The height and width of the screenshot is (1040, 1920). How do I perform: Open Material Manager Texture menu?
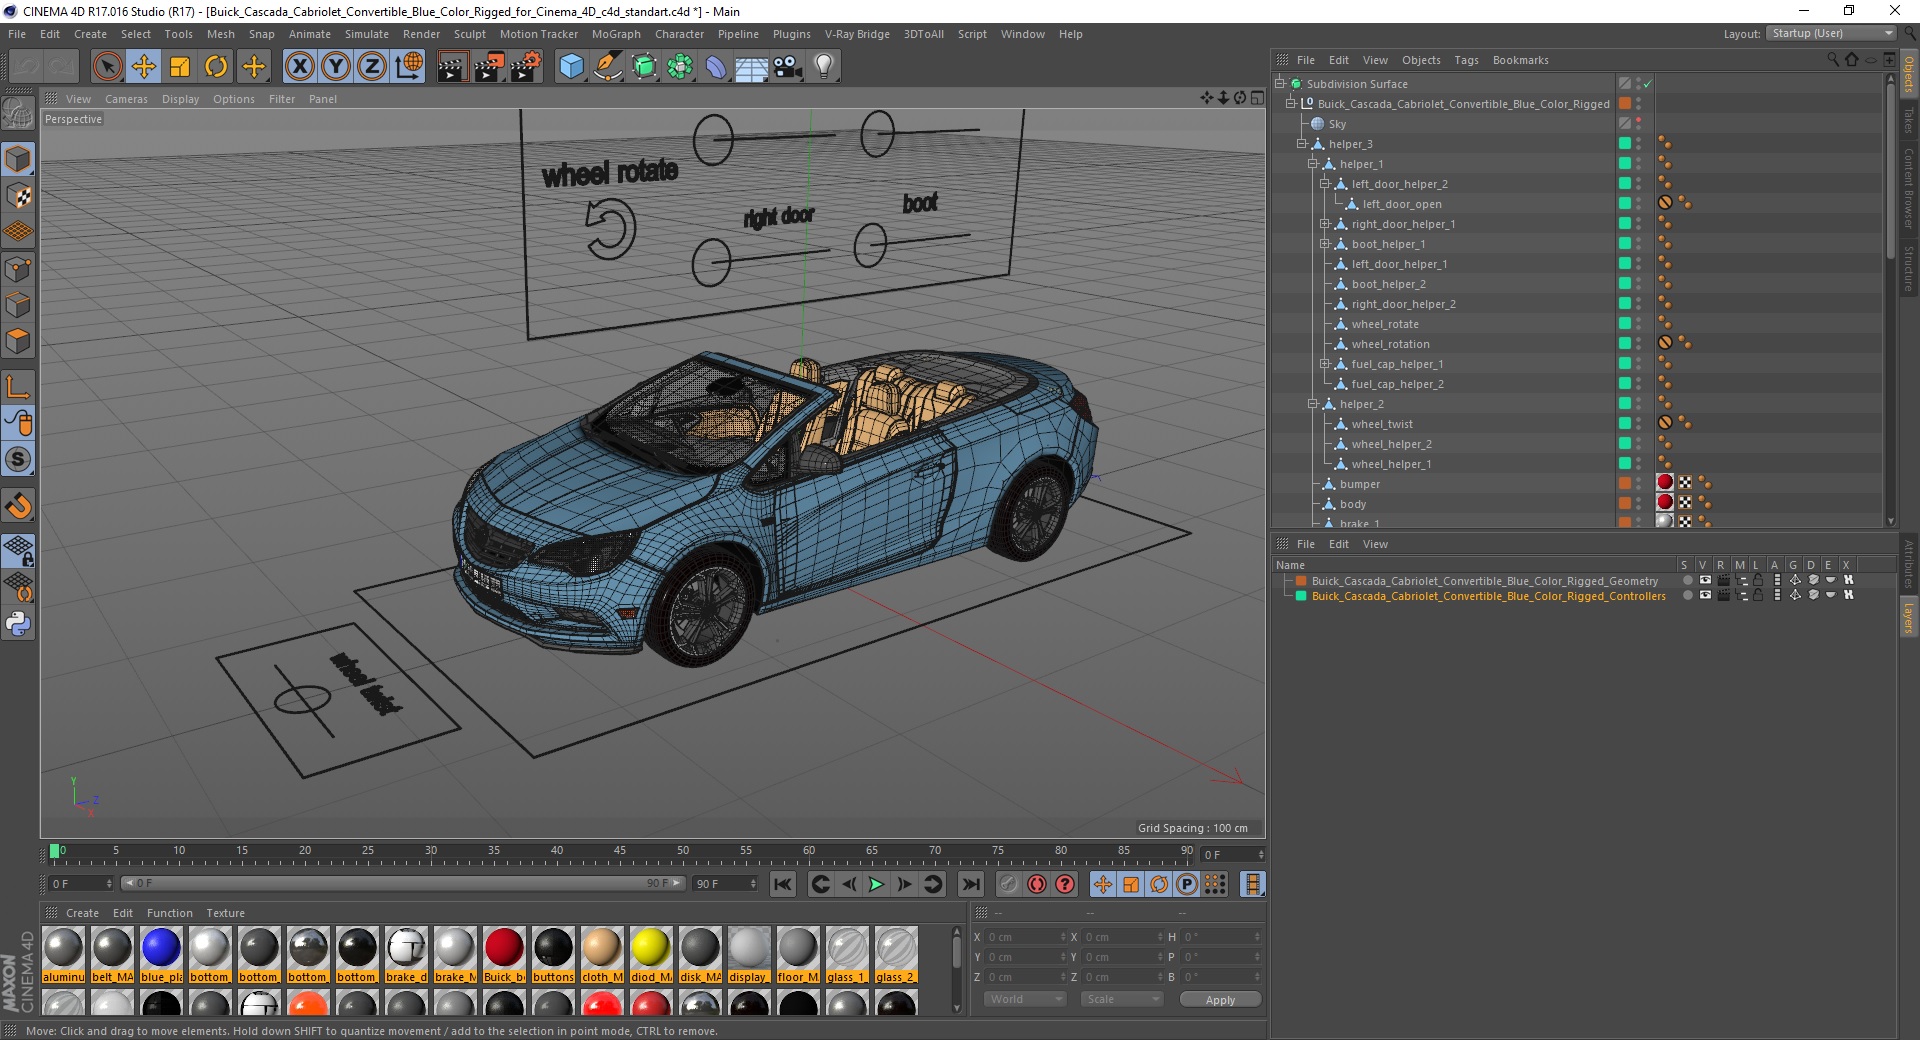click(x=225, y=913)
